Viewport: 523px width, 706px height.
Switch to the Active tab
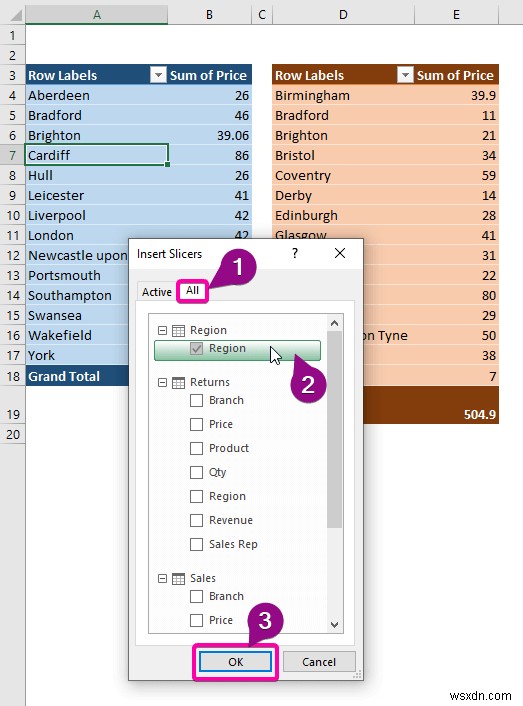pyautogui.click(x=157, y=292)
